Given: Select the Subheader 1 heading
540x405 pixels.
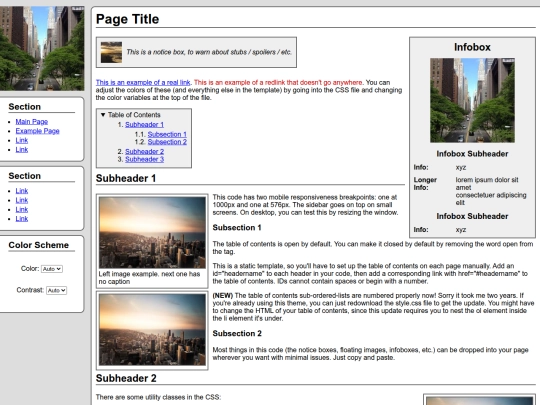Looking at the screenshot, I should (x=126, y=178).
